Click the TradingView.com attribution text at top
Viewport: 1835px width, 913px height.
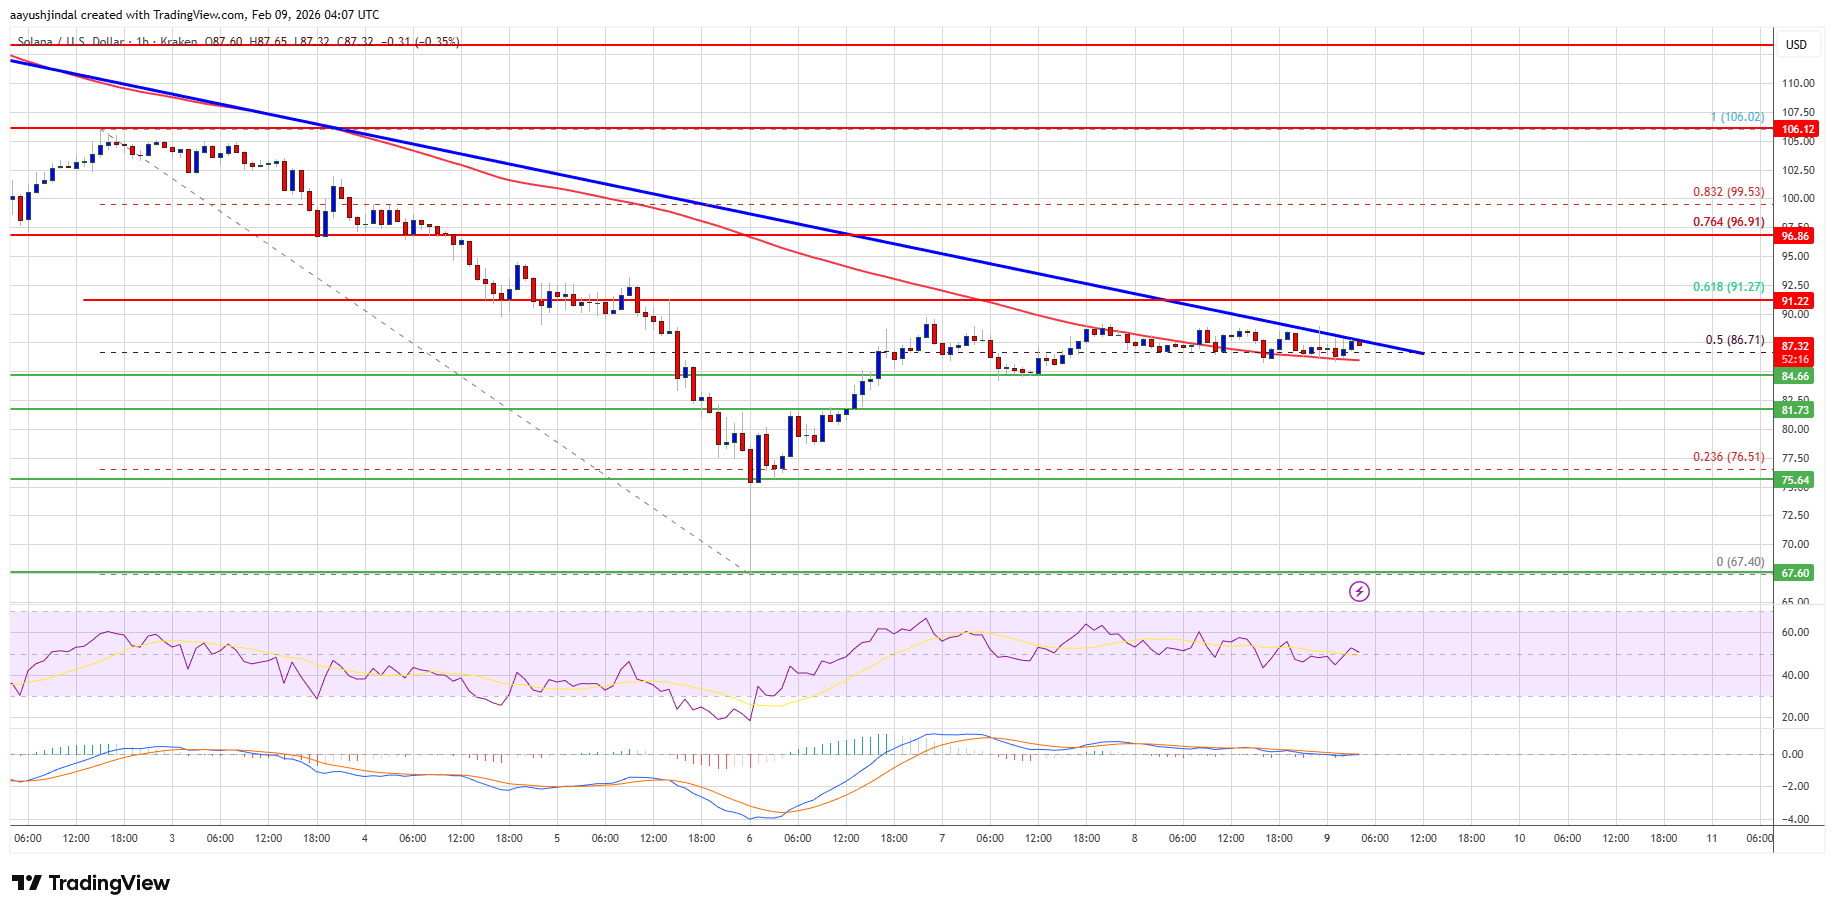[196, 14]
